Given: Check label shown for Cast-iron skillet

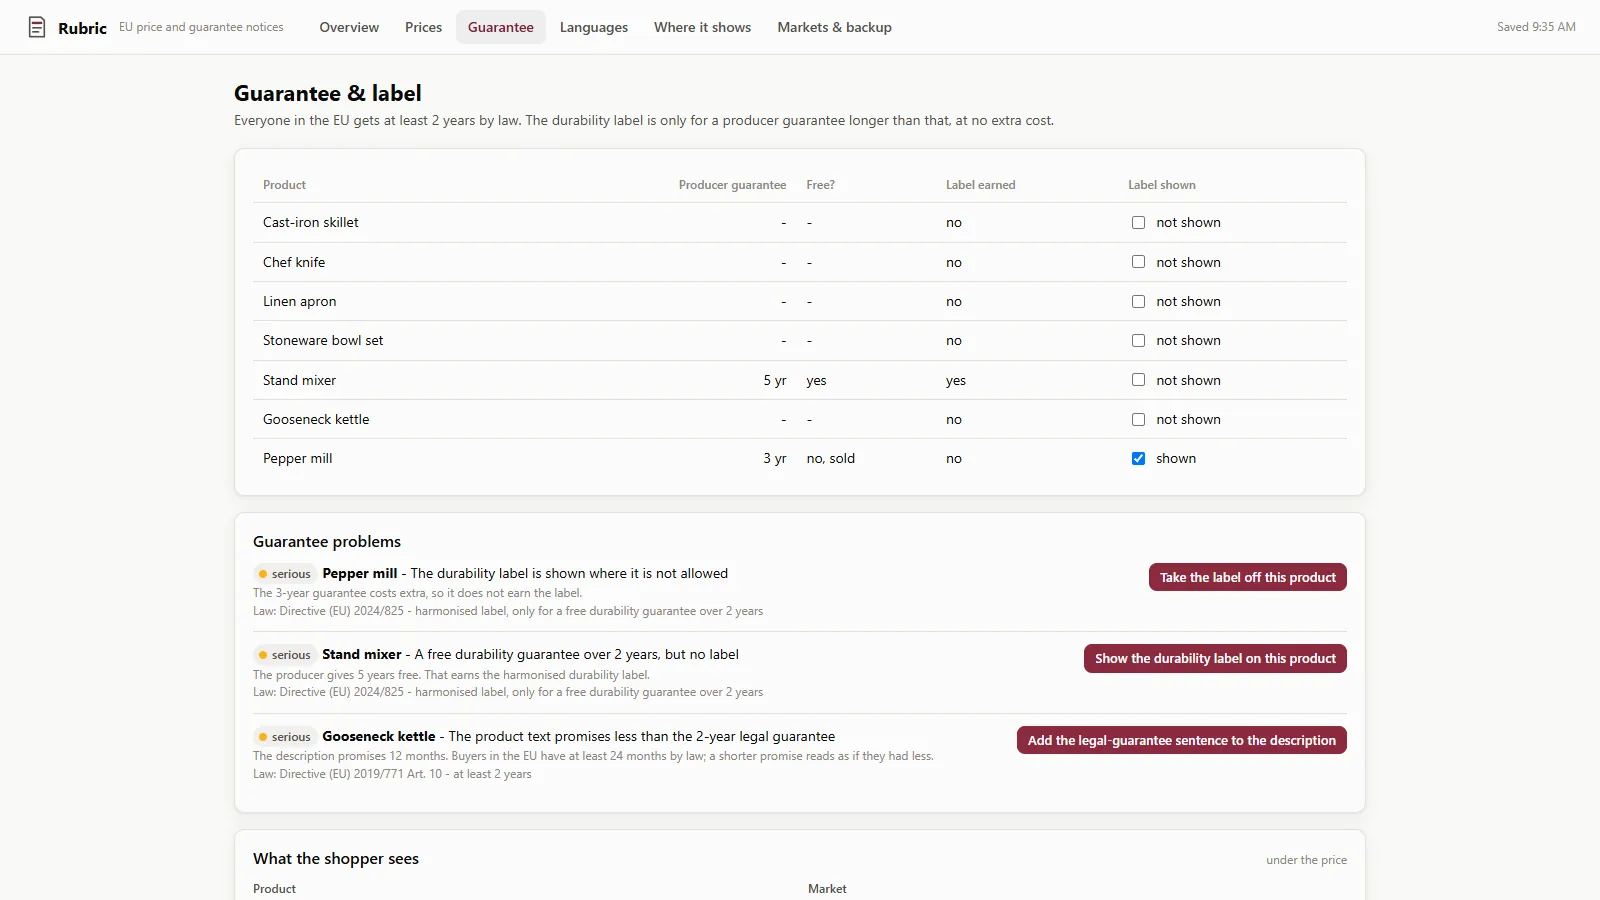Looking at the screenshot, I should point(1138,223).
